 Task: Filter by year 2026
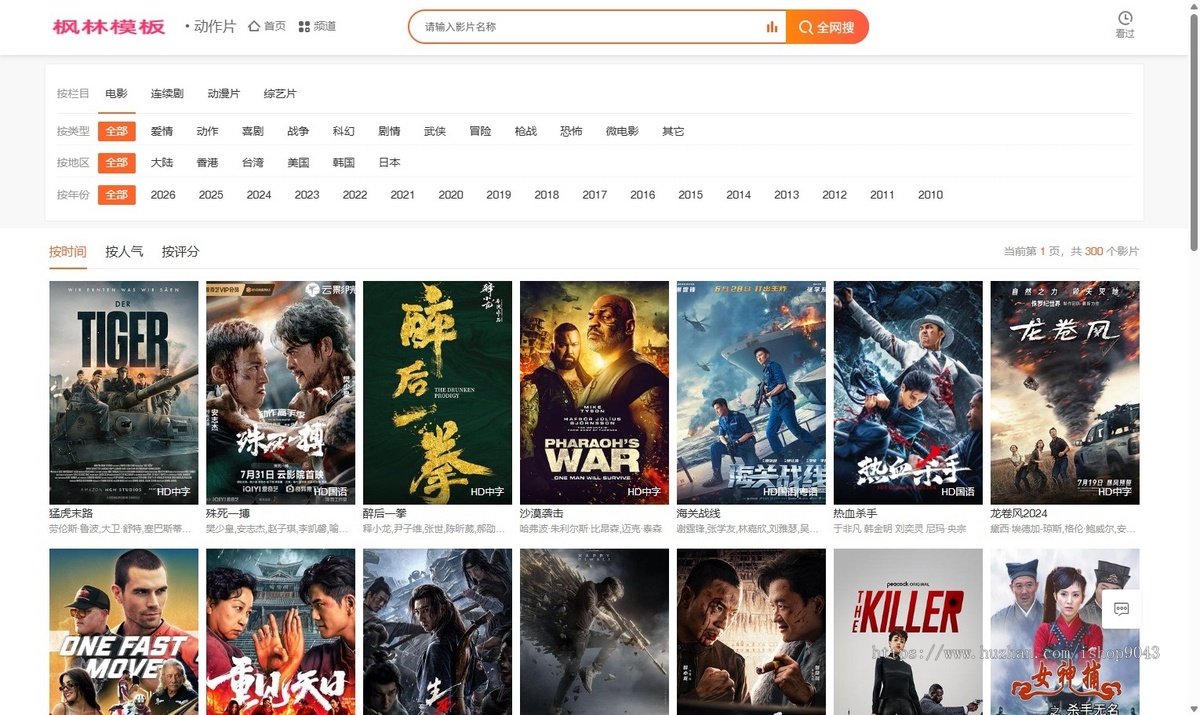coord(163,194)
